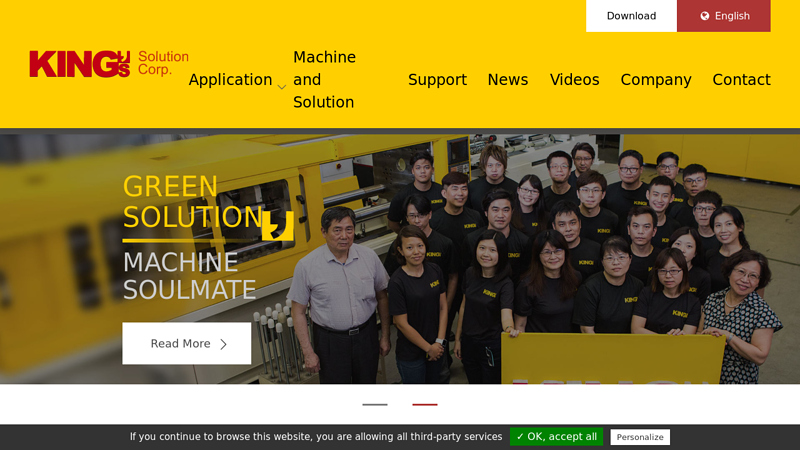Viewport: 800px width, 450px height.
Task: Click the Green Solution banner heading
Action: (170, 202)
